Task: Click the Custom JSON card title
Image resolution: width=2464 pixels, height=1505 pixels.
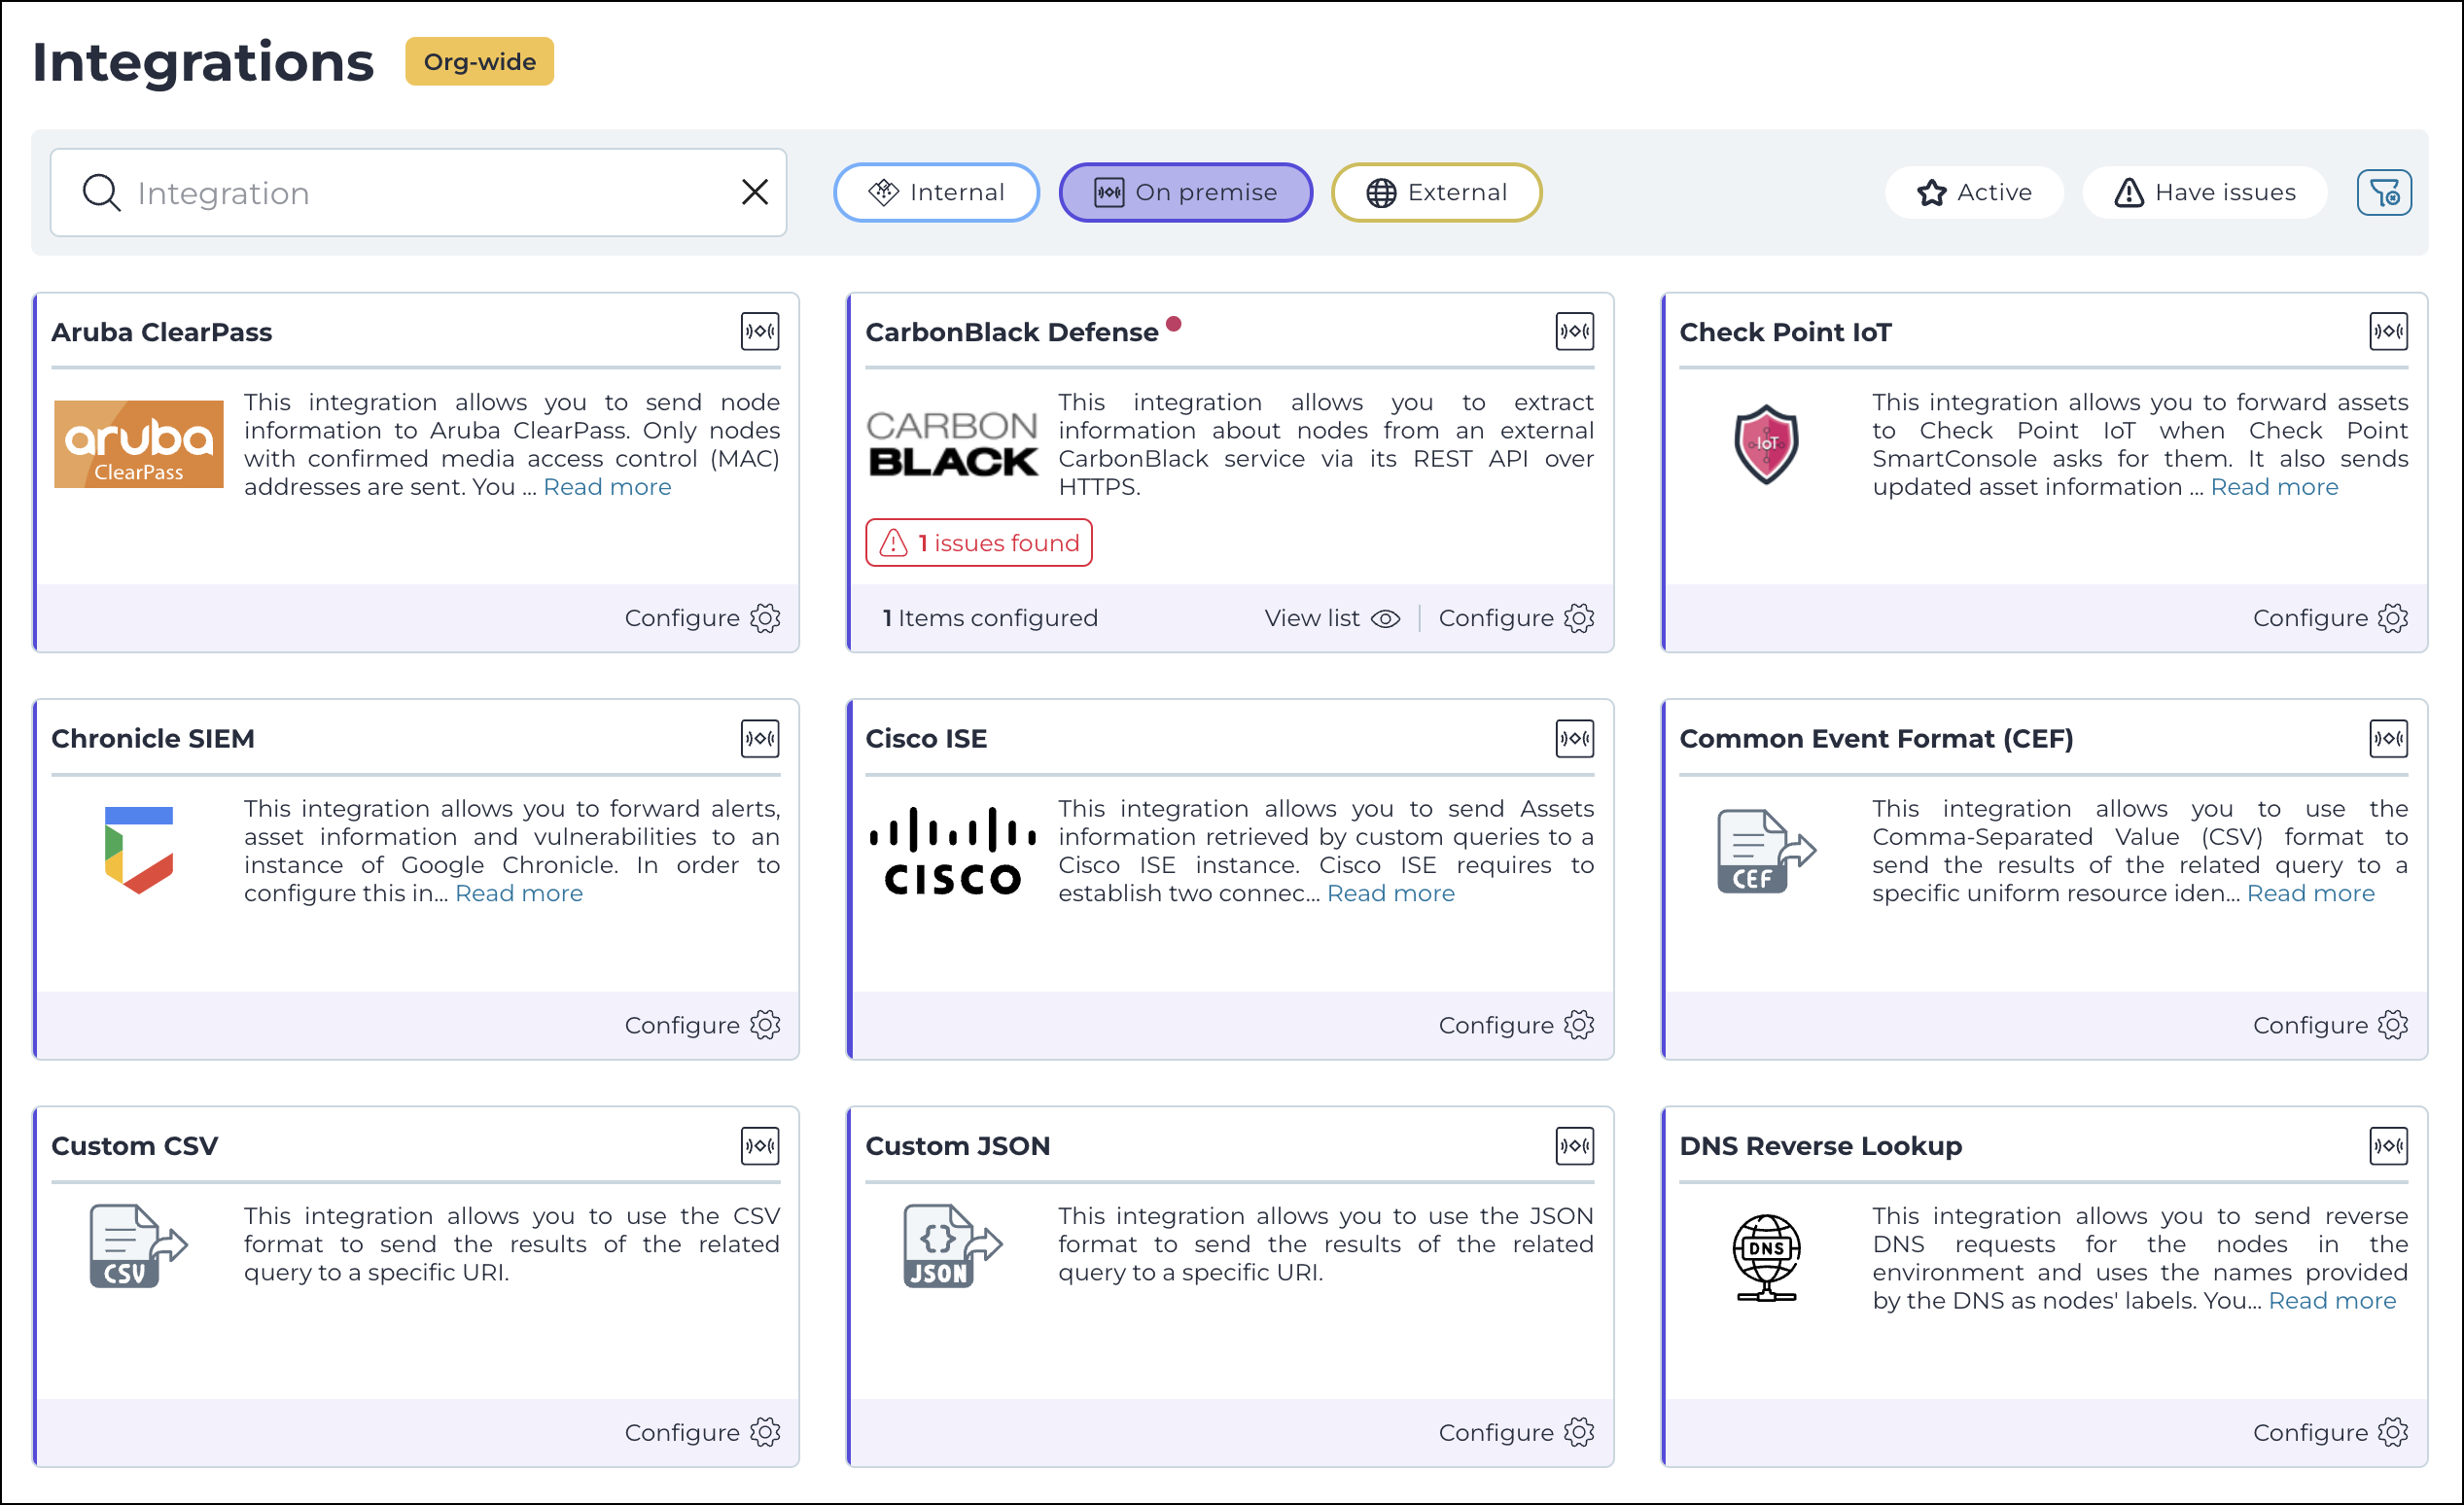Action: pos(957,1146)
